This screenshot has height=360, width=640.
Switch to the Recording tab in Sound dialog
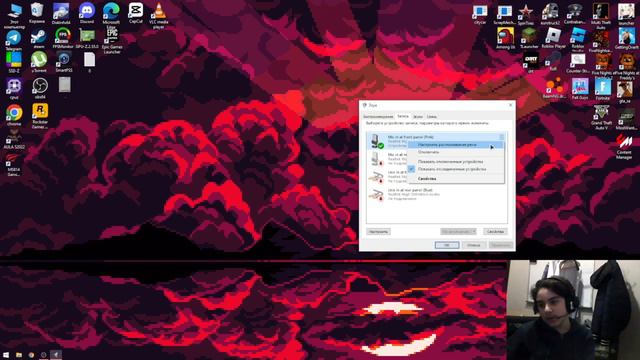(x=403, y=116)
